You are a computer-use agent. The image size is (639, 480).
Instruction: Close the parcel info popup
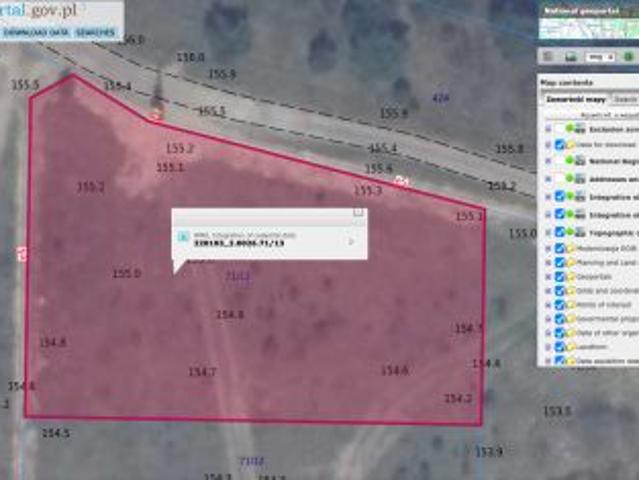coord(358,212)
